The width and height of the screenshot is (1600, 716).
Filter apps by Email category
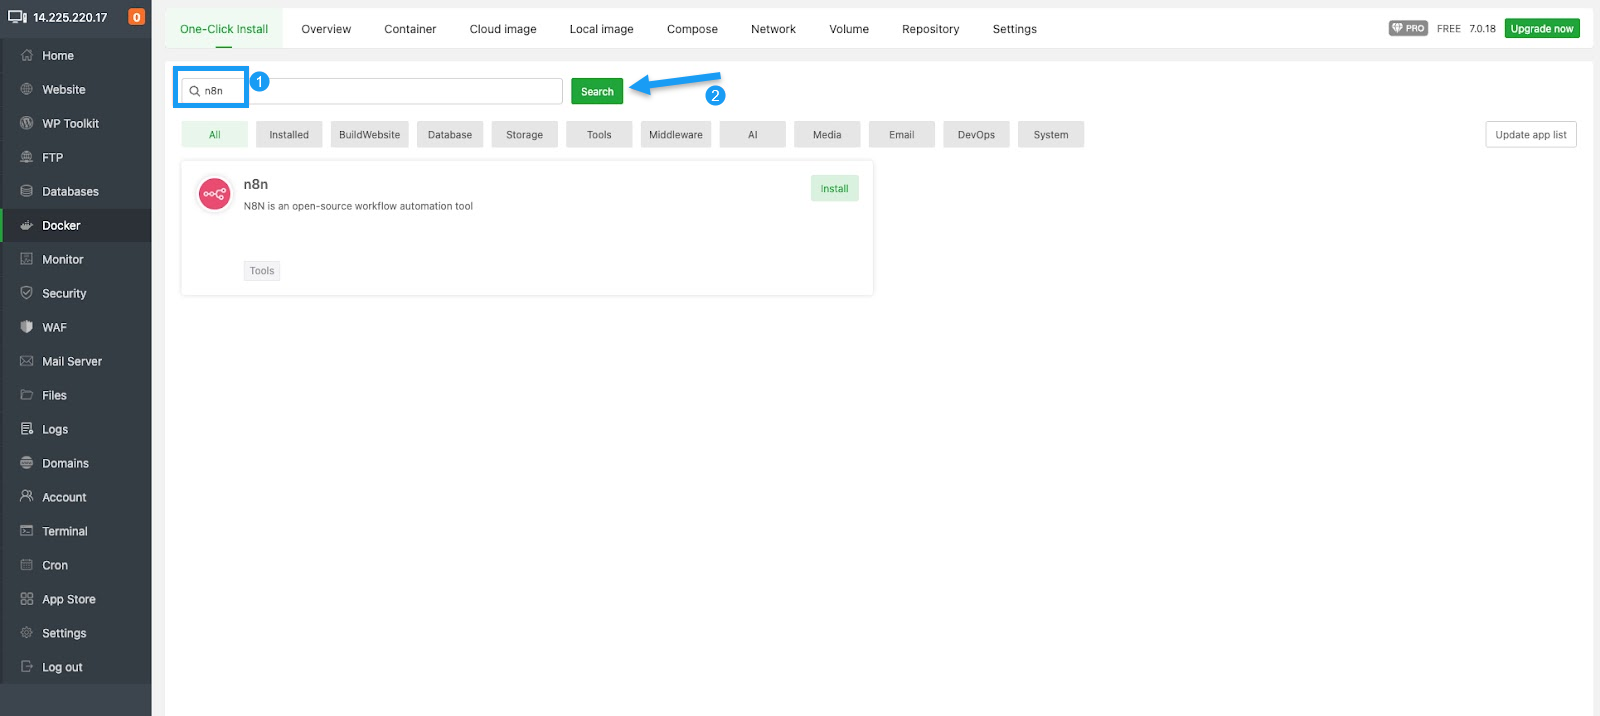[x=902, y=135]
